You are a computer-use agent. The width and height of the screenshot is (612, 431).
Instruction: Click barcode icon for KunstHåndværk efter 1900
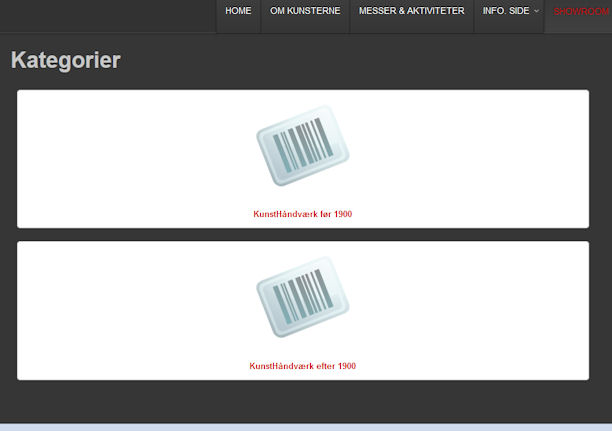[302, 297]
